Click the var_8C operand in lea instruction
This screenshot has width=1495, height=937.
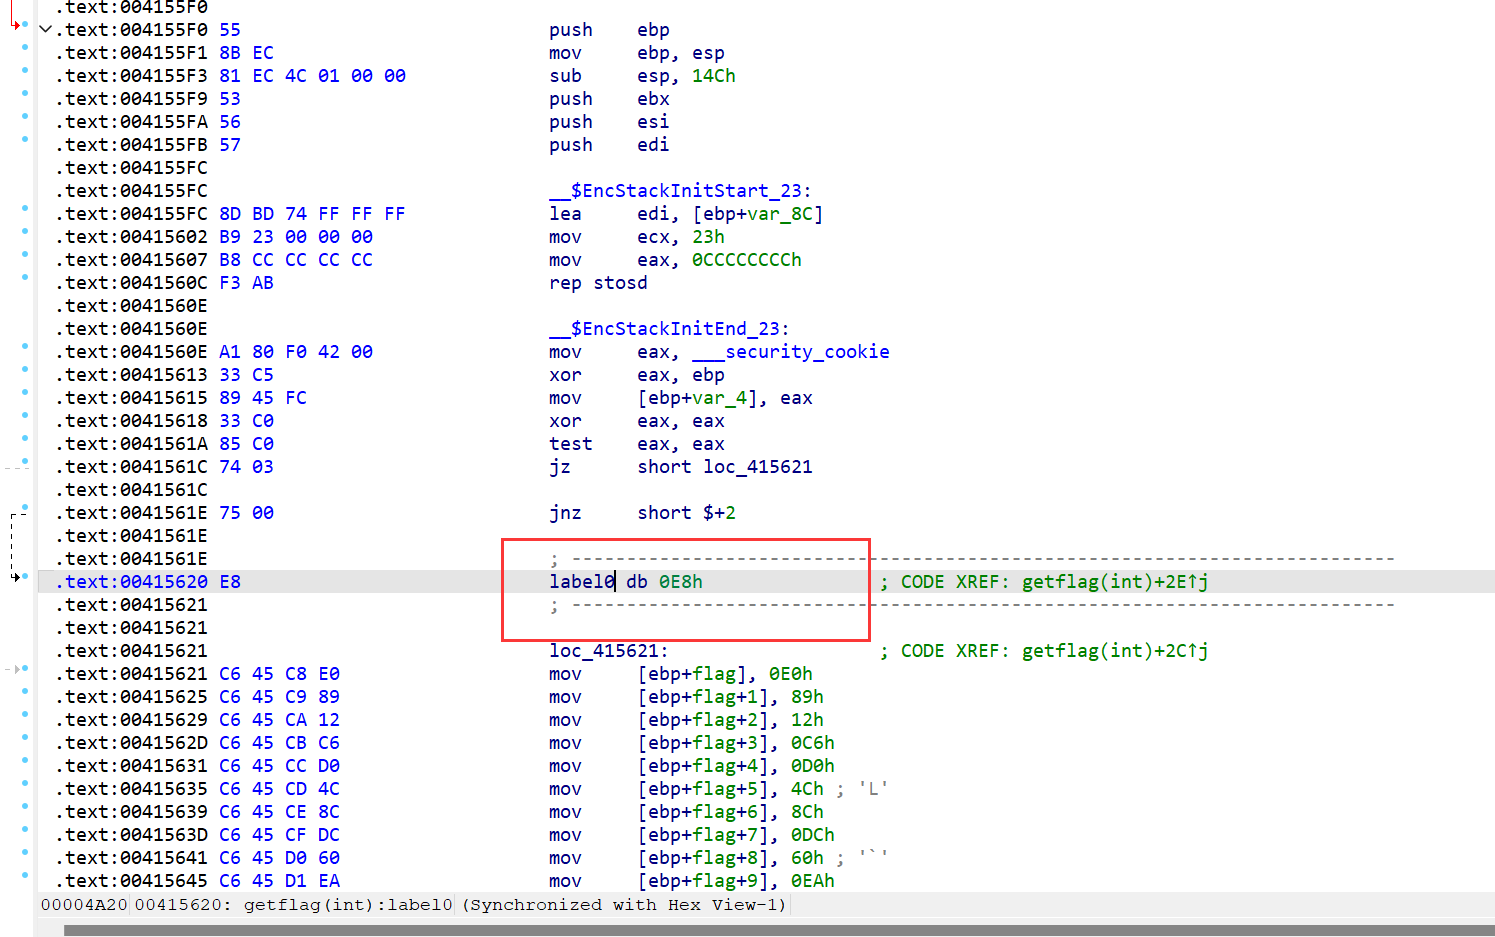pyautogui.click(x=780, y=214)
